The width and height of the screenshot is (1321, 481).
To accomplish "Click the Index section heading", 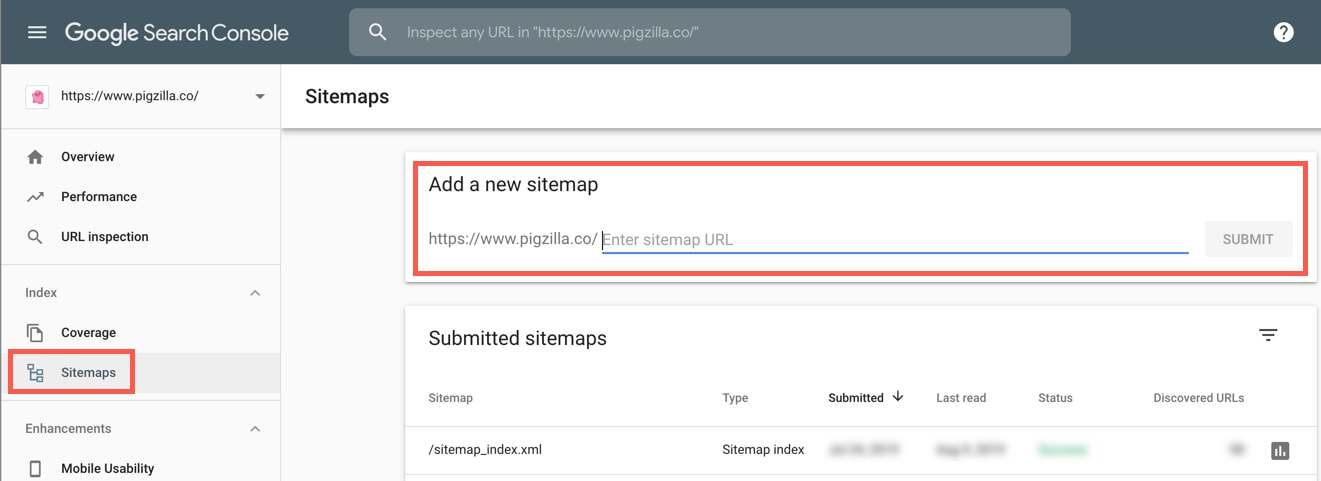I will point(41,293).
